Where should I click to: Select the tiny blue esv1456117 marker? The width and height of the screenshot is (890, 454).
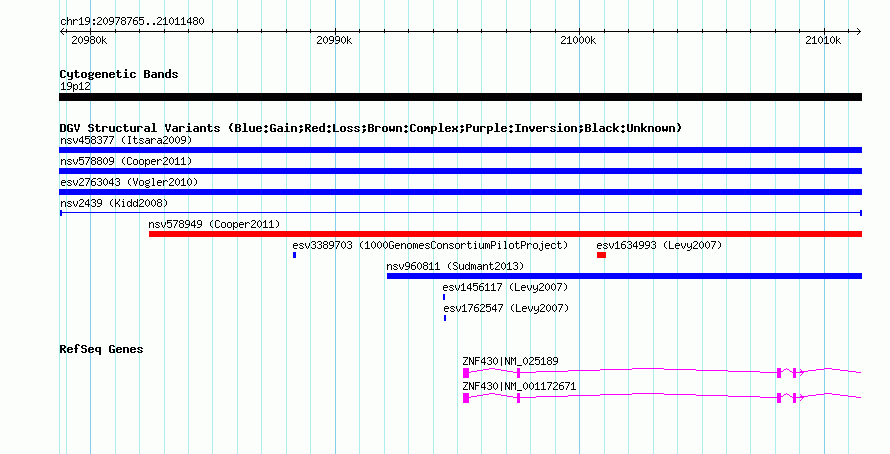pos(444,297)
